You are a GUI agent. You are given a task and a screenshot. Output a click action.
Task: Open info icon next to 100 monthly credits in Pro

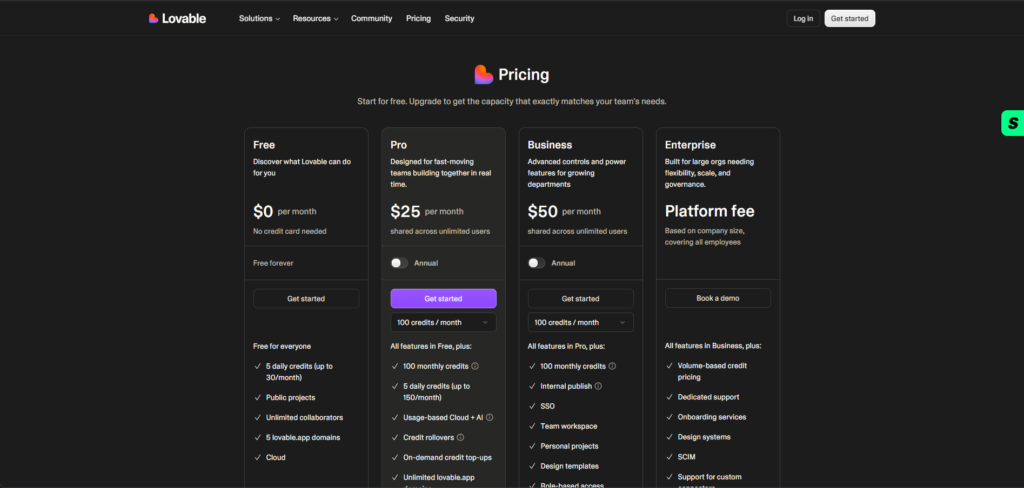click(475, 366)
